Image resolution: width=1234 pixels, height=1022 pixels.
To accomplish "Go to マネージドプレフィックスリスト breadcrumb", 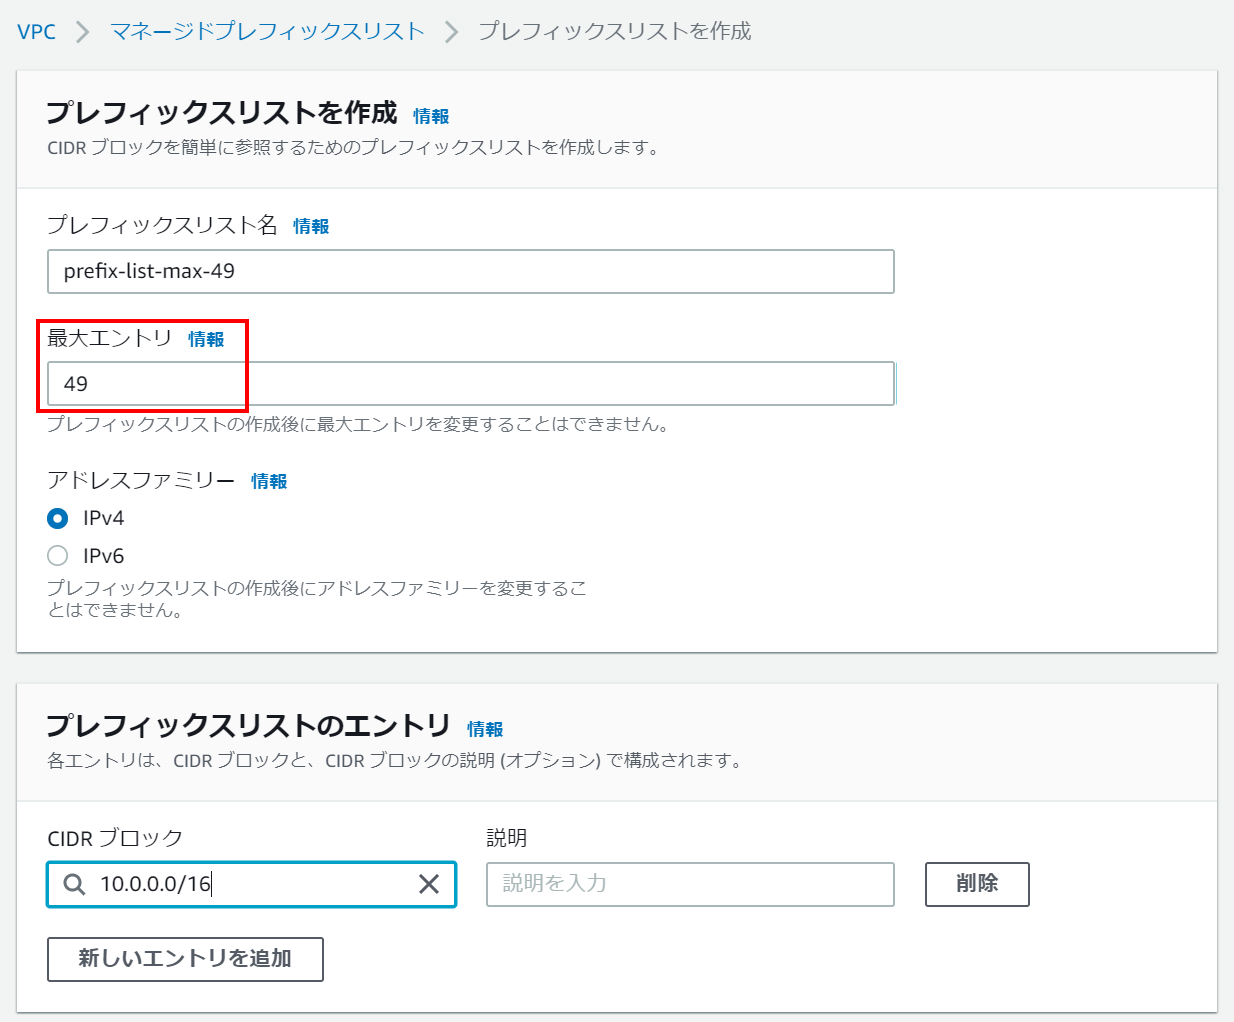I will pyautogui.click(x=267, y=32).
